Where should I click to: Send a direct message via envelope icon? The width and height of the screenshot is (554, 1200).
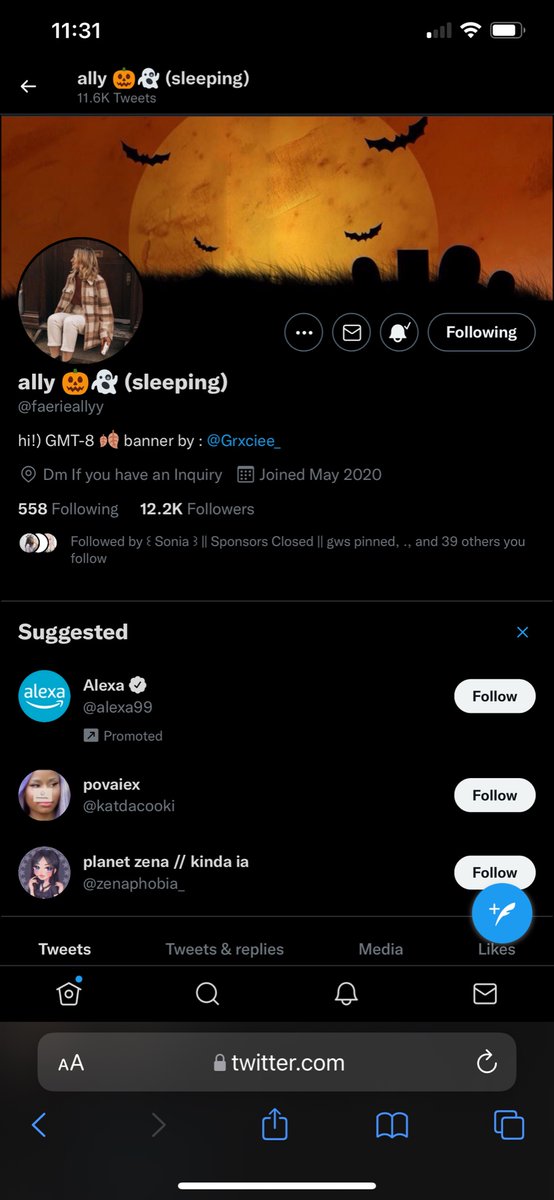click(351, 332)
